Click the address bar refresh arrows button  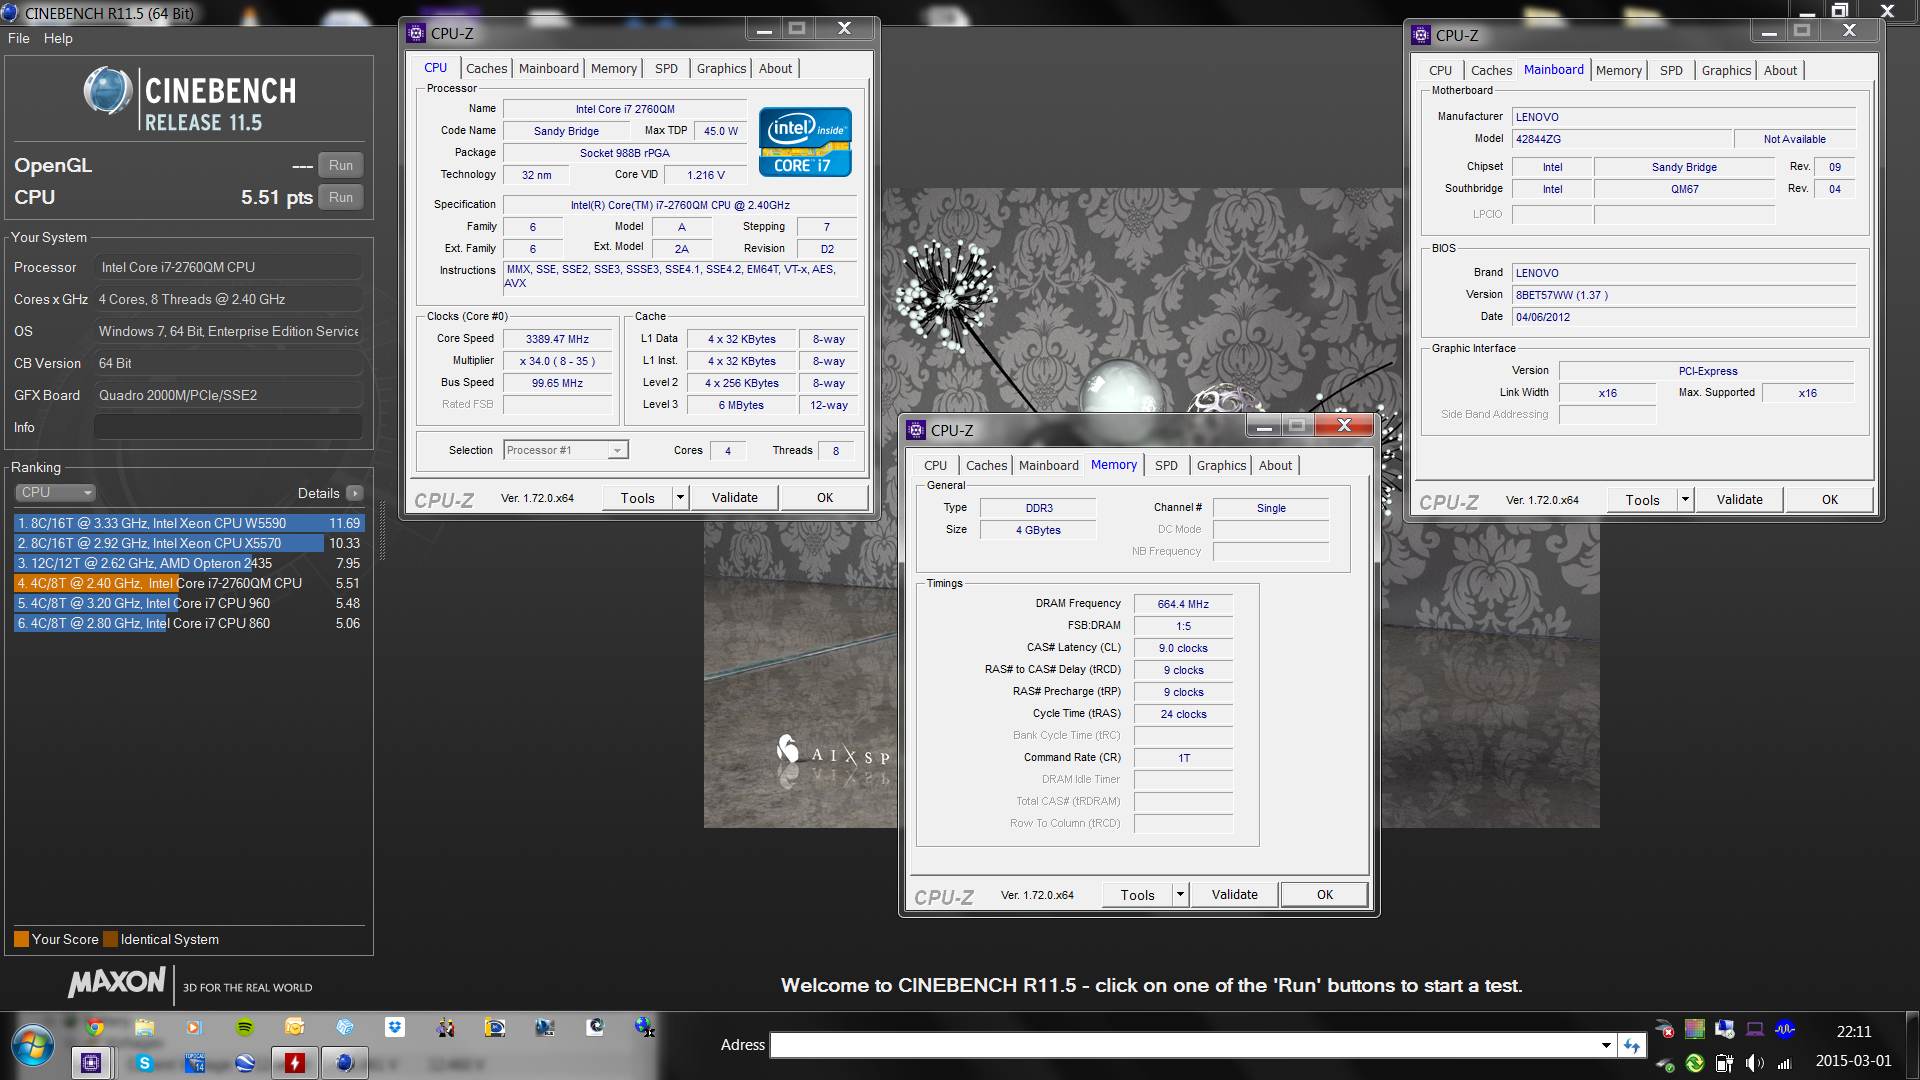click(x=1632, y=1046)
